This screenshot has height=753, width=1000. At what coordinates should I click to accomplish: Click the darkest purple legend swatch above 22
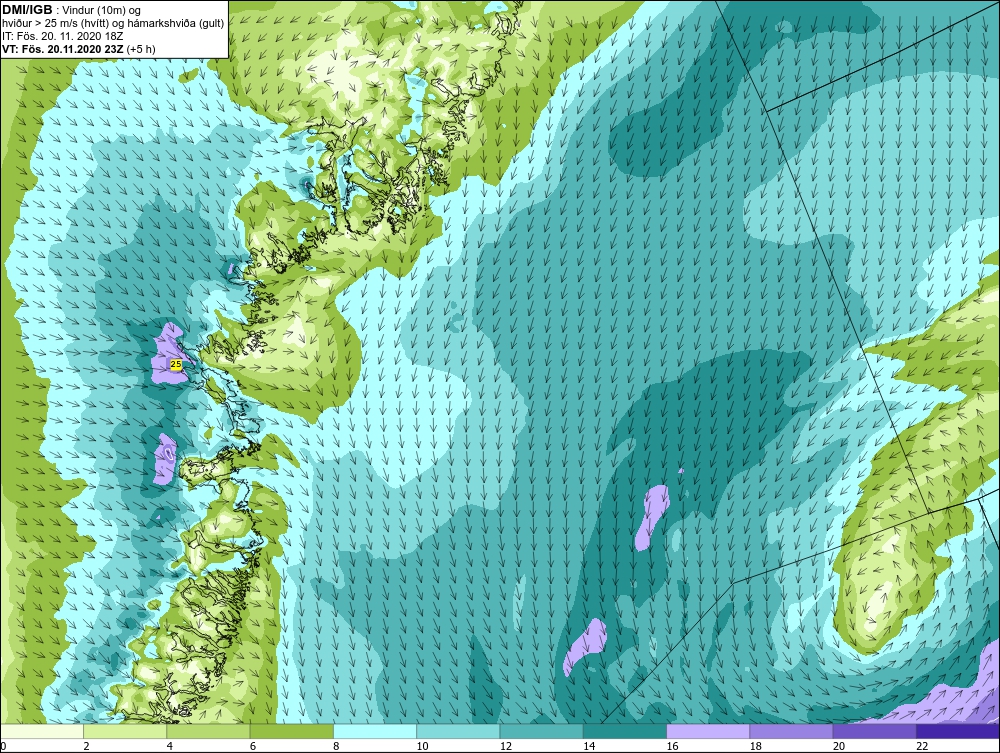(958, 731)
